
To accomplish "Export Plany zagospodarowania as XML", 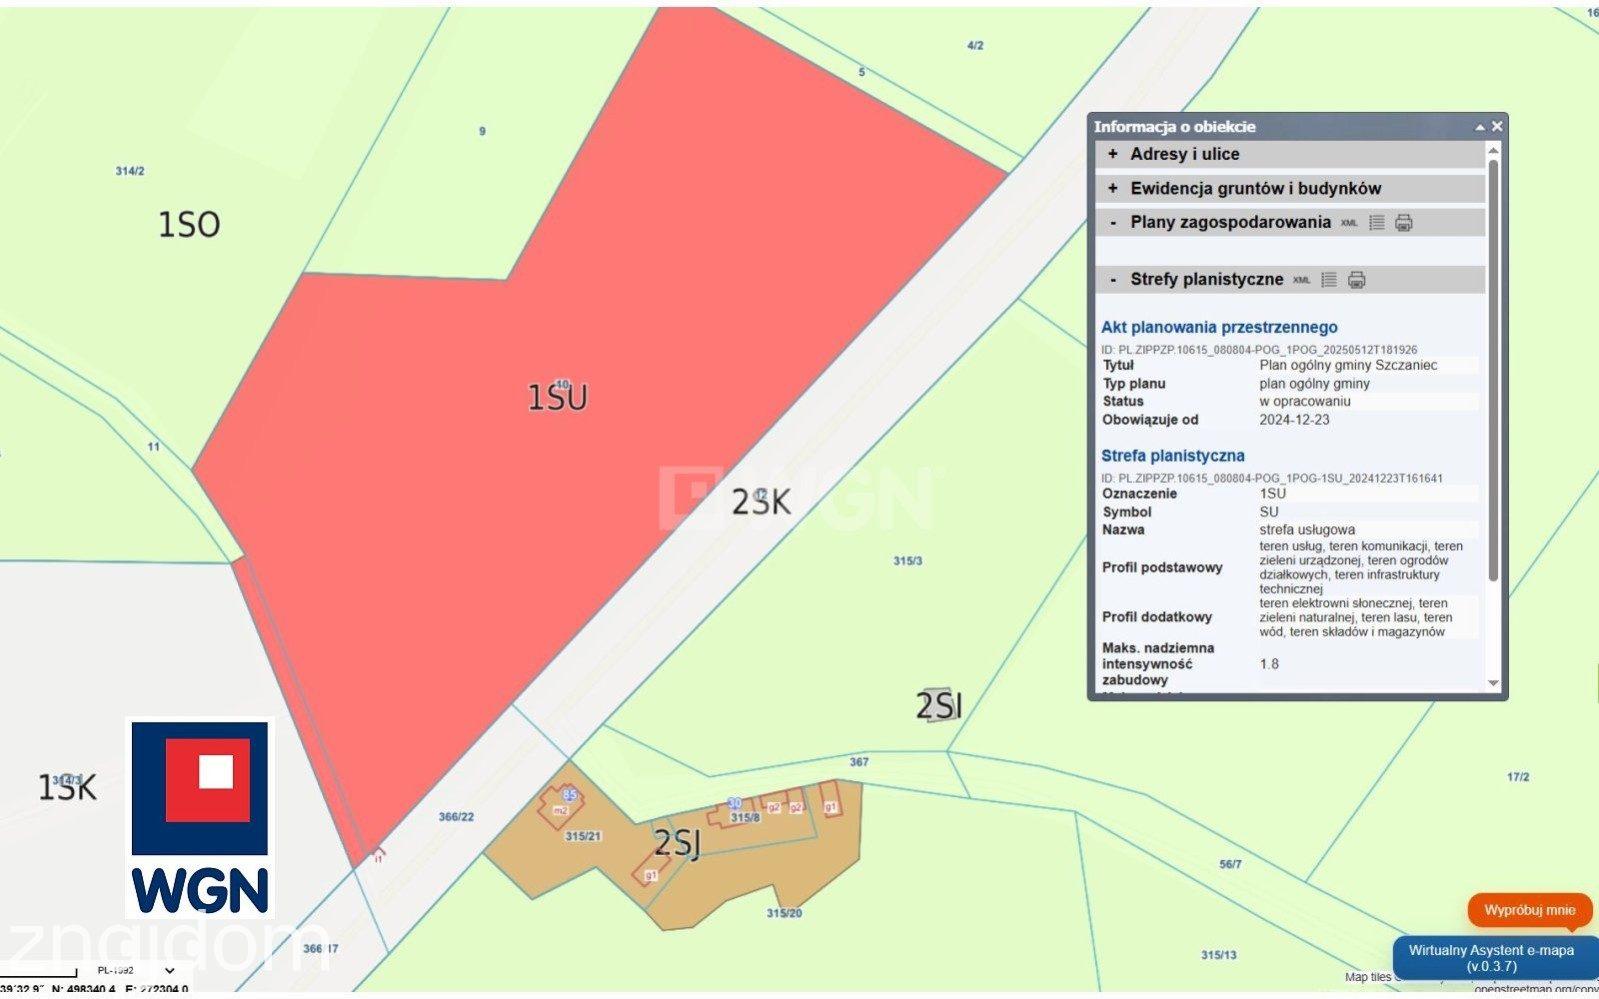I will click(x=1349, y=223).
